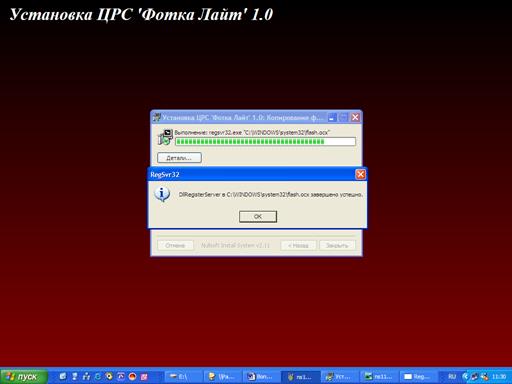The image size is (512, 384).
Task: Click OK in the RegSvr32 dialog
Action: pyautogui.click(x=258, y=216)
